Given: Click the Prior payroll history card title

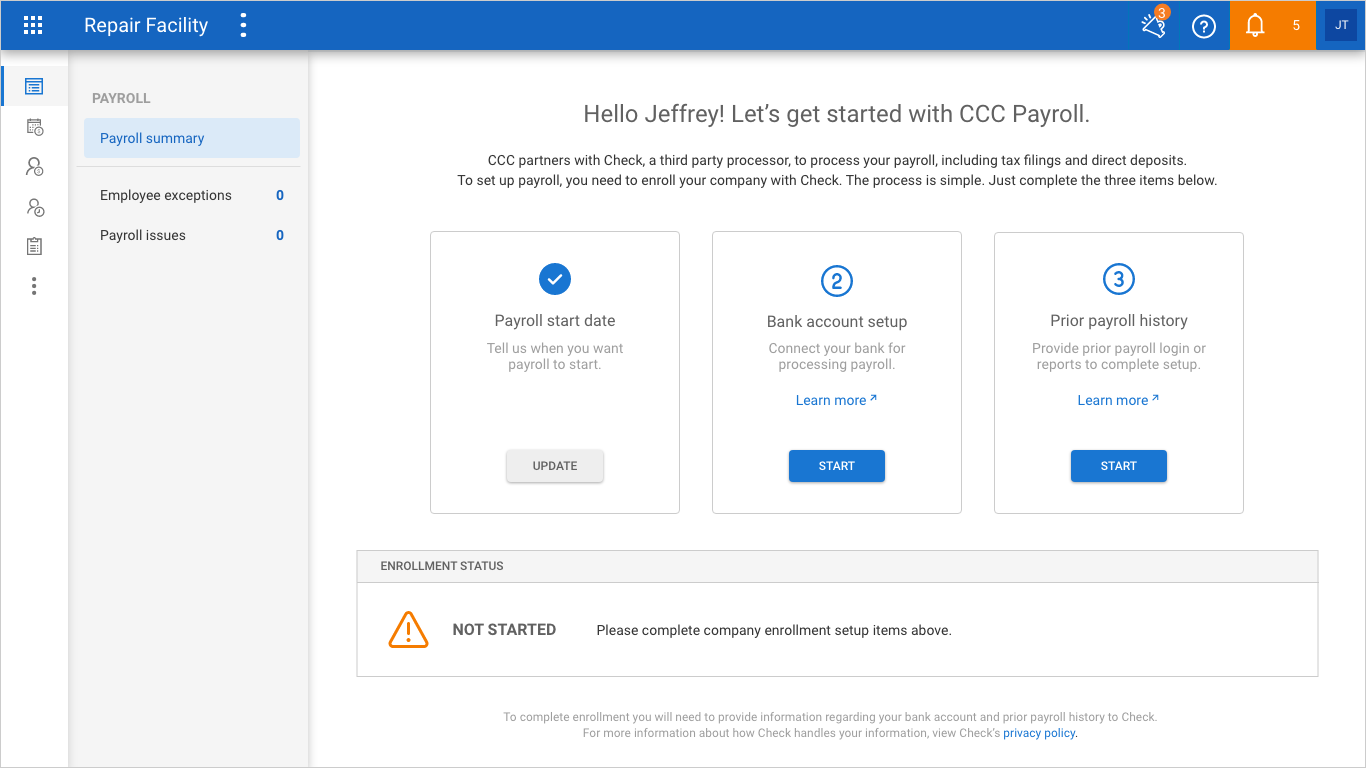Looking at the screenshot, I should click(1119, 321).
